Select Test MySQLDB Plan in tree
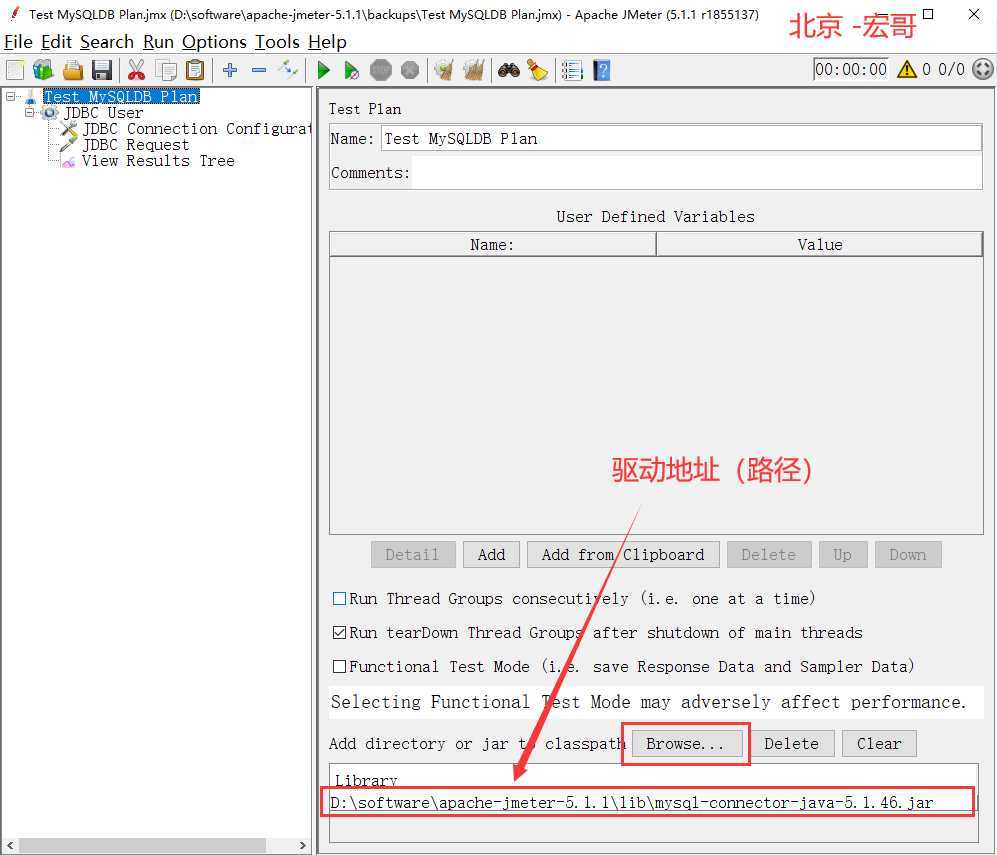Viewport: 997px width, 855px height. pos(121,97)
